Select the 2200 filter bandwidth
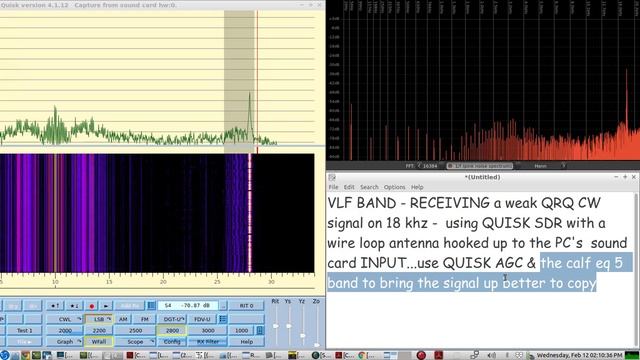 pyautogui.click(x=99, y=331)
